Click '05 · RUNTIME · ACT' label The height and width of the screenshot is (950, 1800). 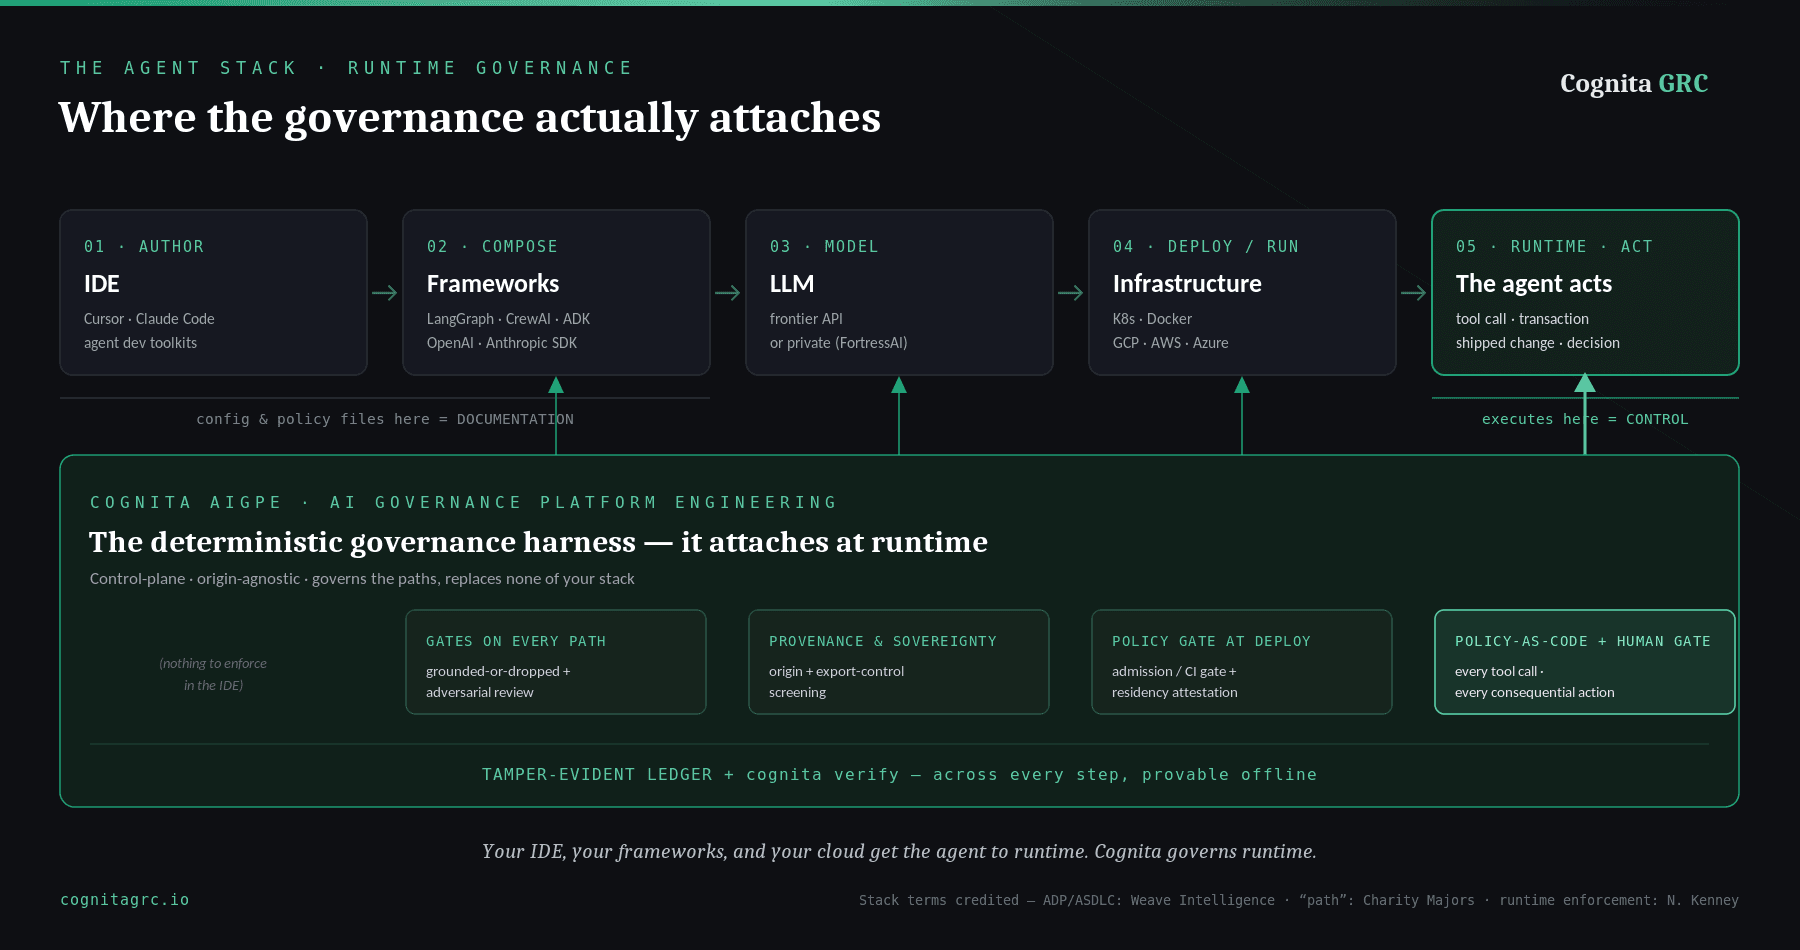click(x=1554, y=246)
